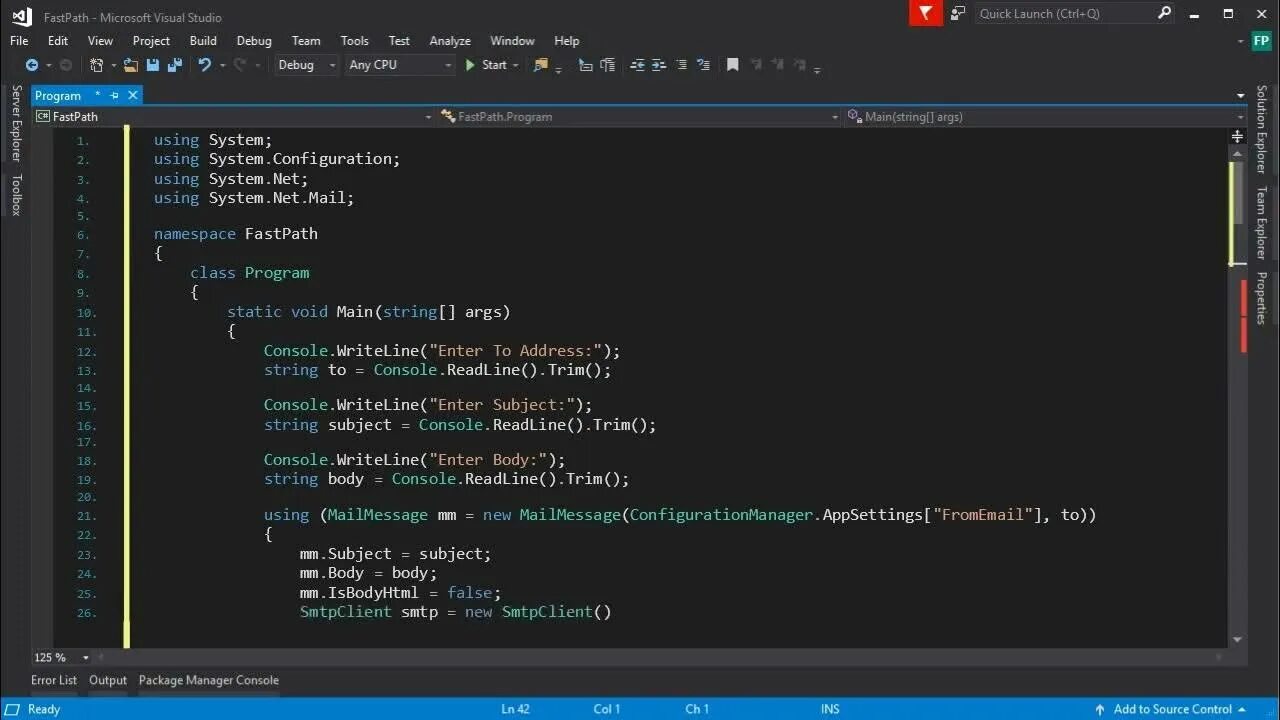
Task: Click the Navigate Backward toolbar icon
Action: pyautogui.click(x=32, y=65)
